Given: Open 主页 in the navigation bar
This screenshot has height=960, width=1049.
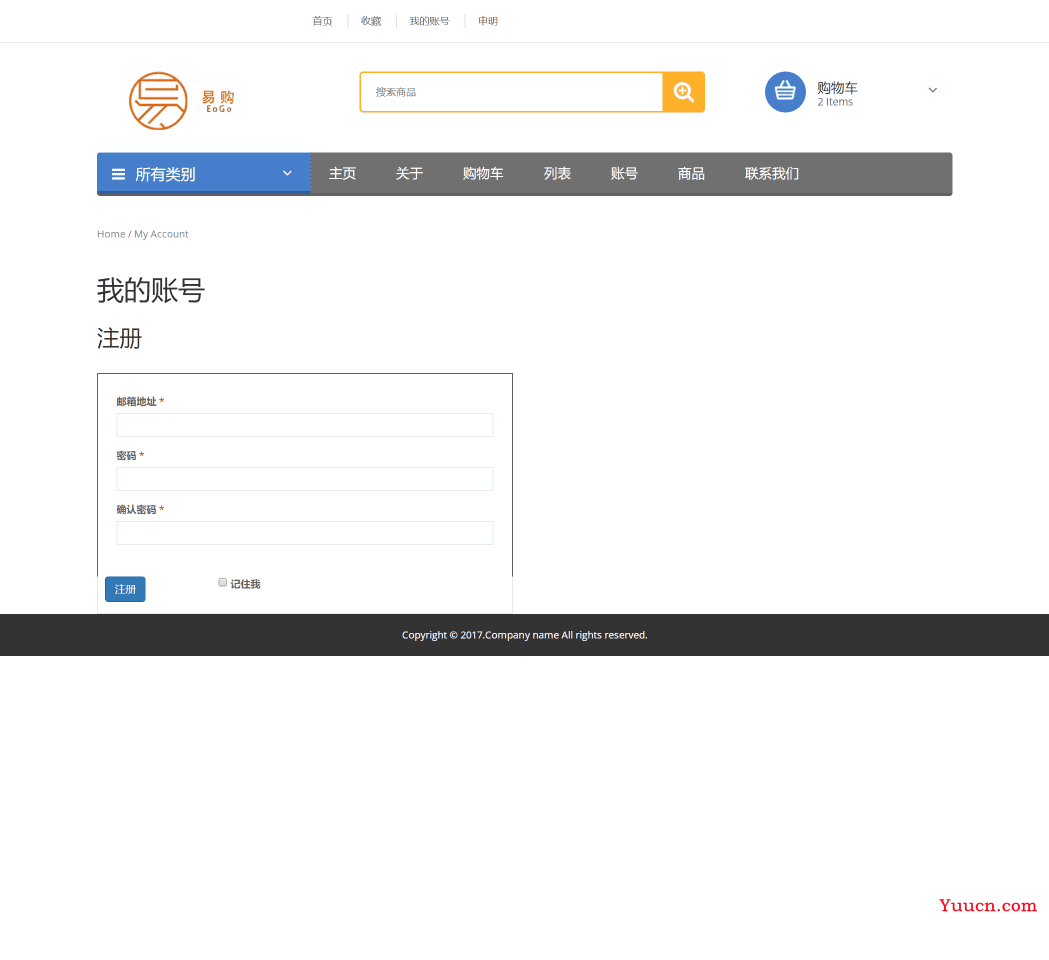Looking at the screenshot, I should coord(343,173).
